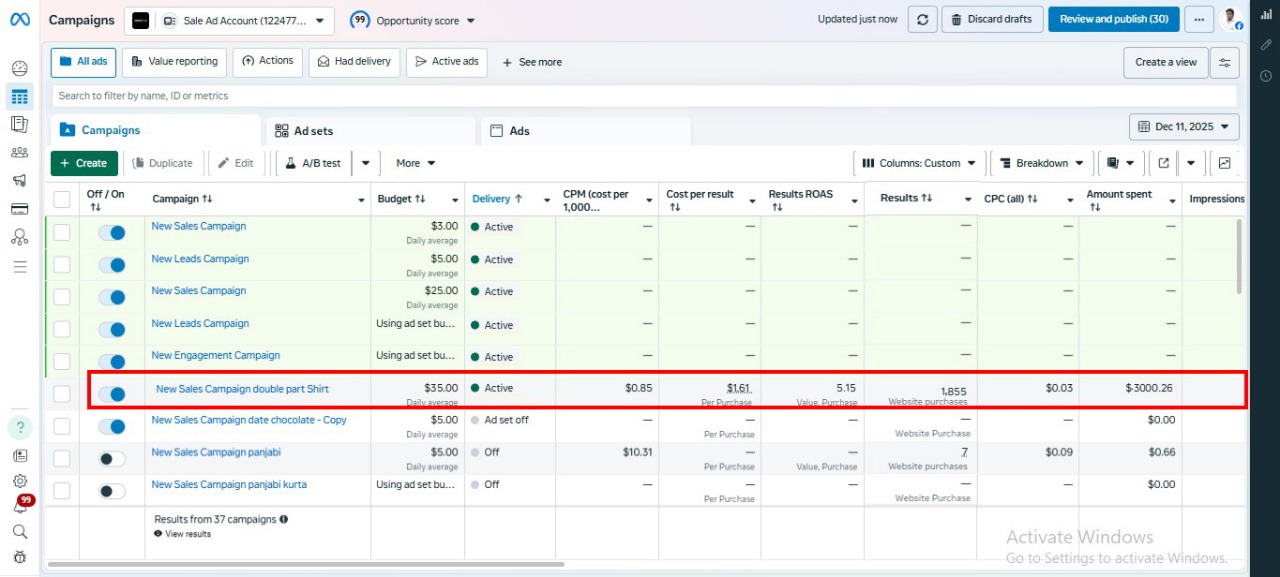Image resolution: width=1280 pixels, height=577 pixels.
Task: Click the refresh data icon
Action: pyautogui.click(x=922, y=20)
